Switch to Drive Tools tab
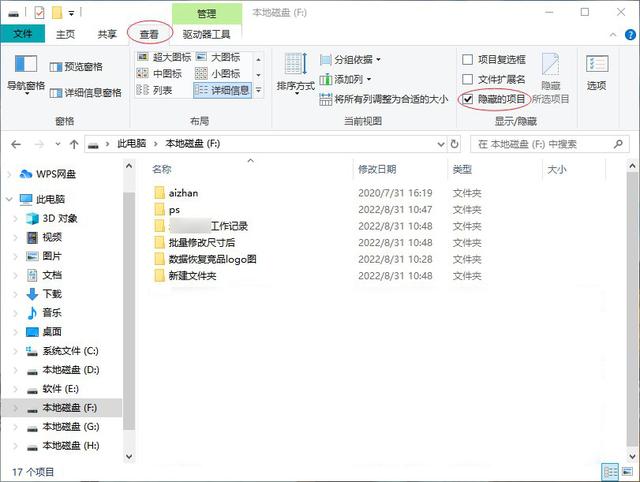Screen dimensions: 640x482 [x=207, y=34]
